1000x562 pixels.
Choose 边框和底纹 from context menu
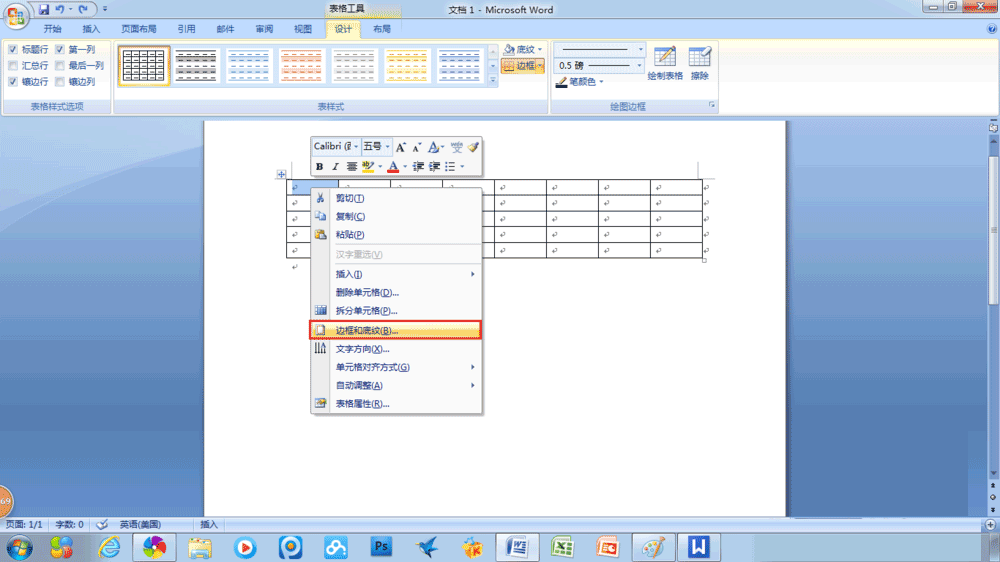(x=395, y=330)
